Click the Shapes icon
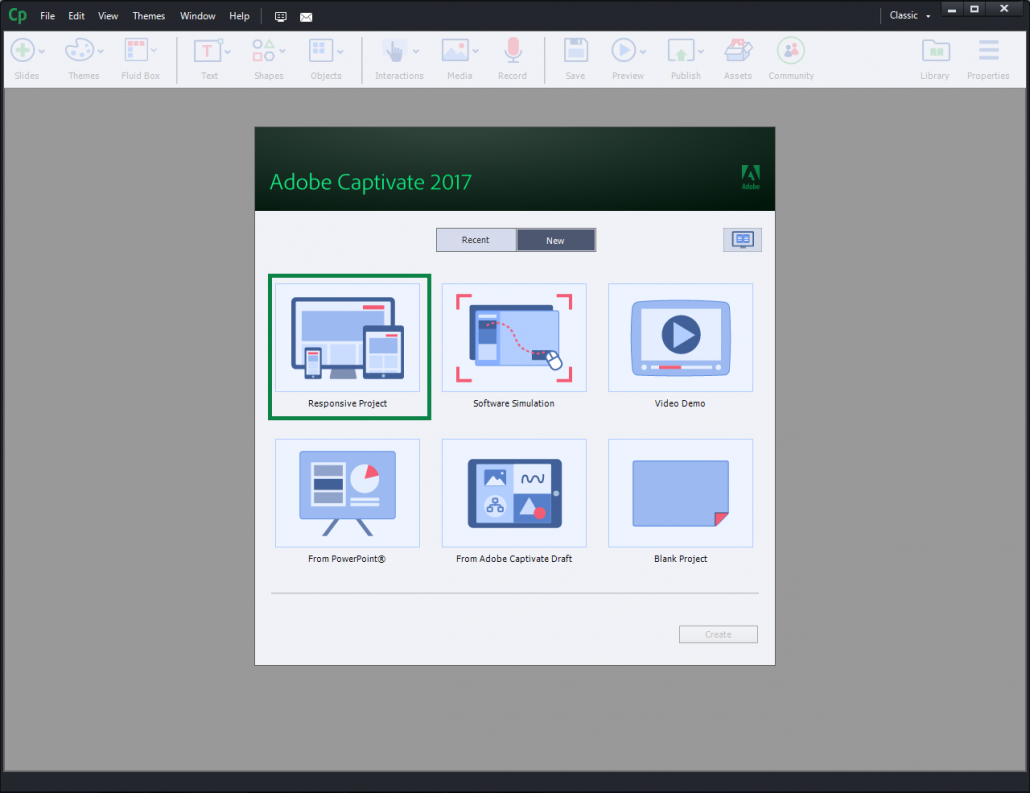This screenshot has height=793, width=1030. (263, 51)
